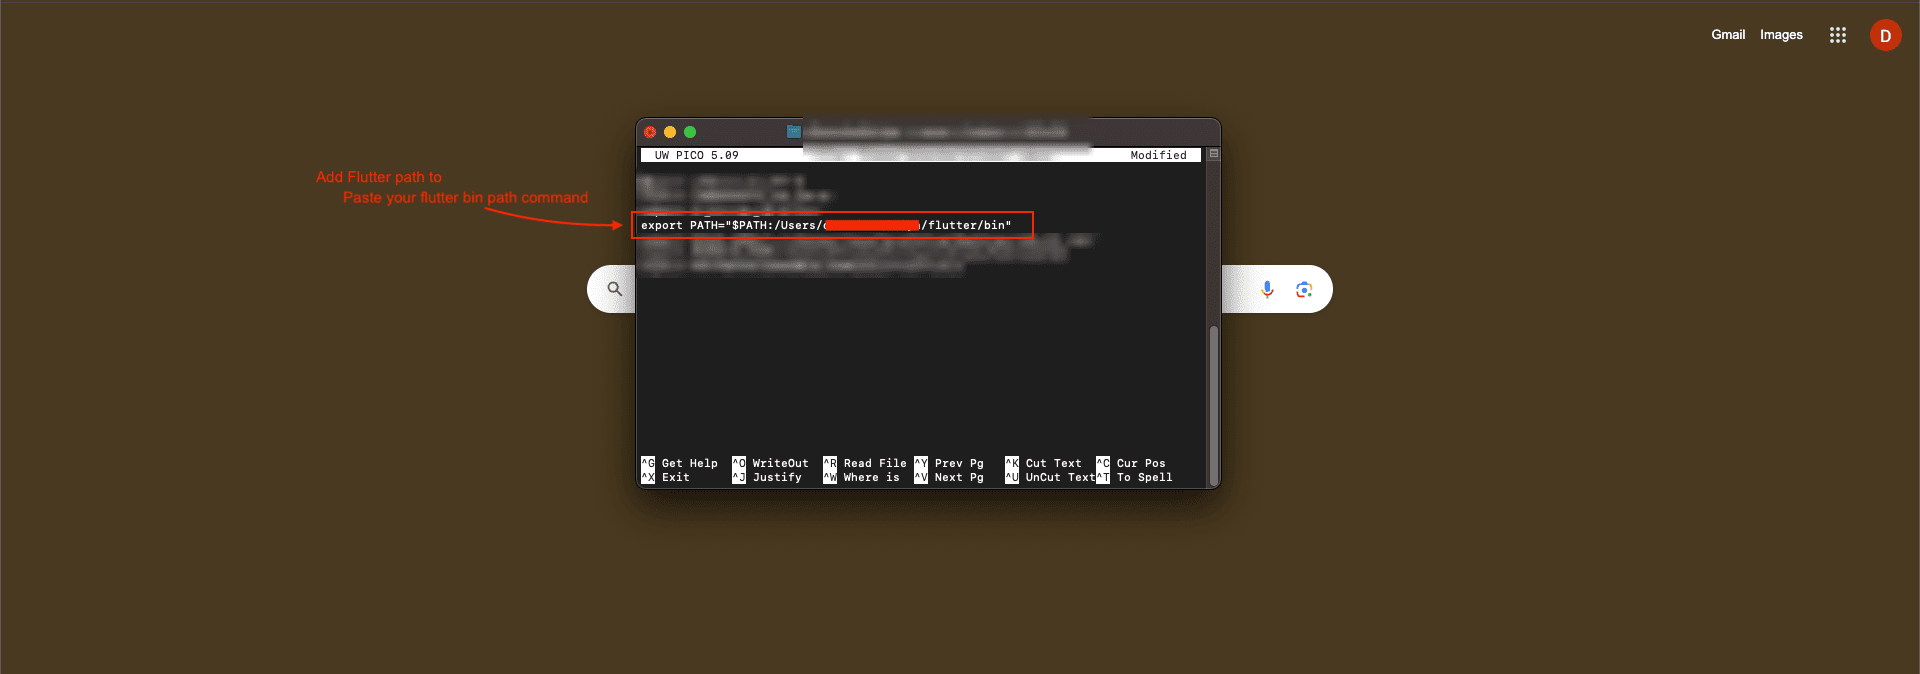
Task: Maximize terminal with the green button
Action: click(690, 132)
